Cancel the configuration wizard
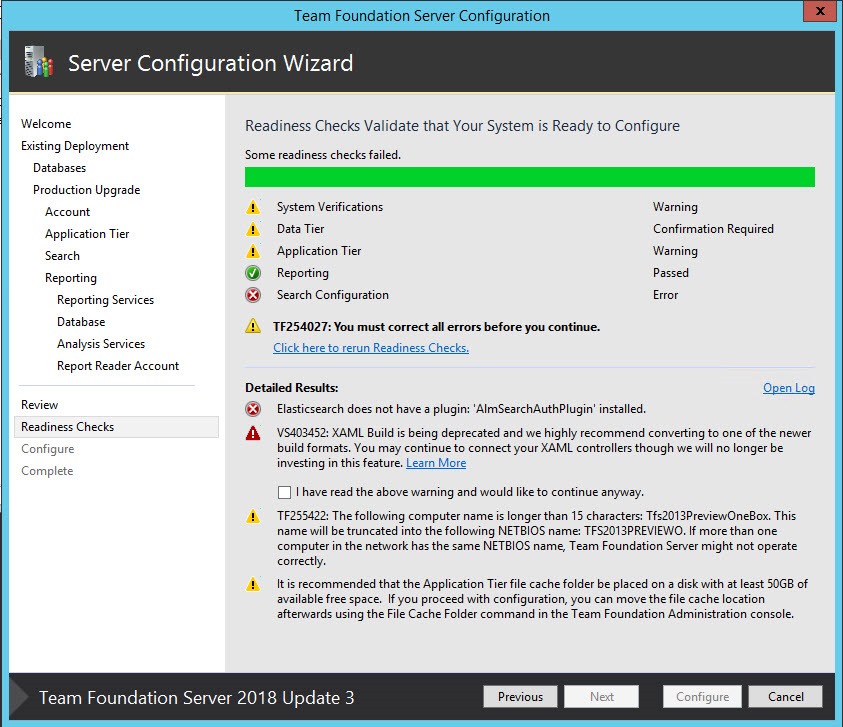 785,697
